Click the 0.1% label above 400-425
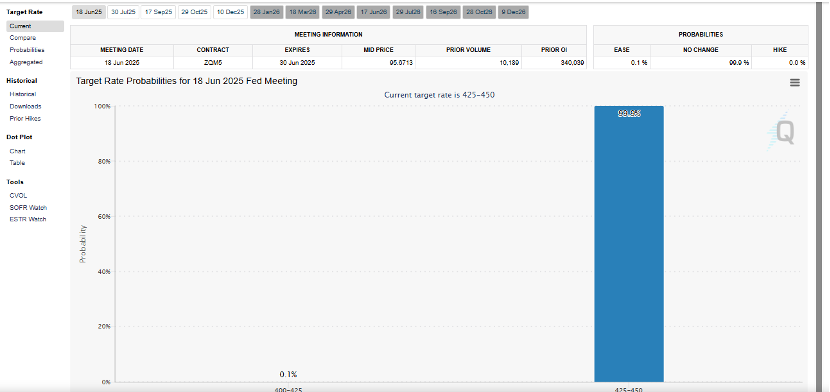 288,374
